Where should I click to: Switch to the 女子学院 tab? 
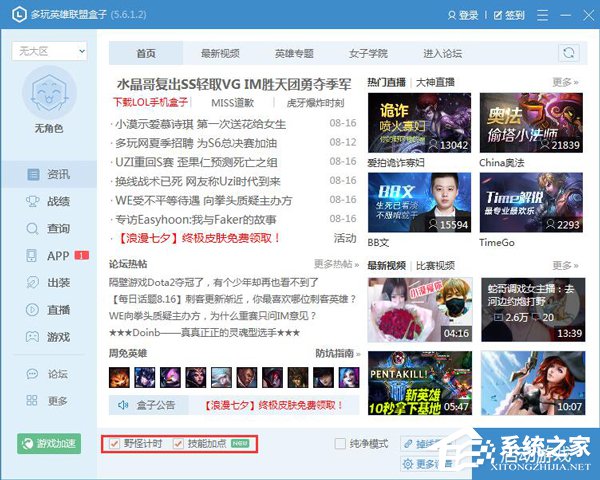368,53
